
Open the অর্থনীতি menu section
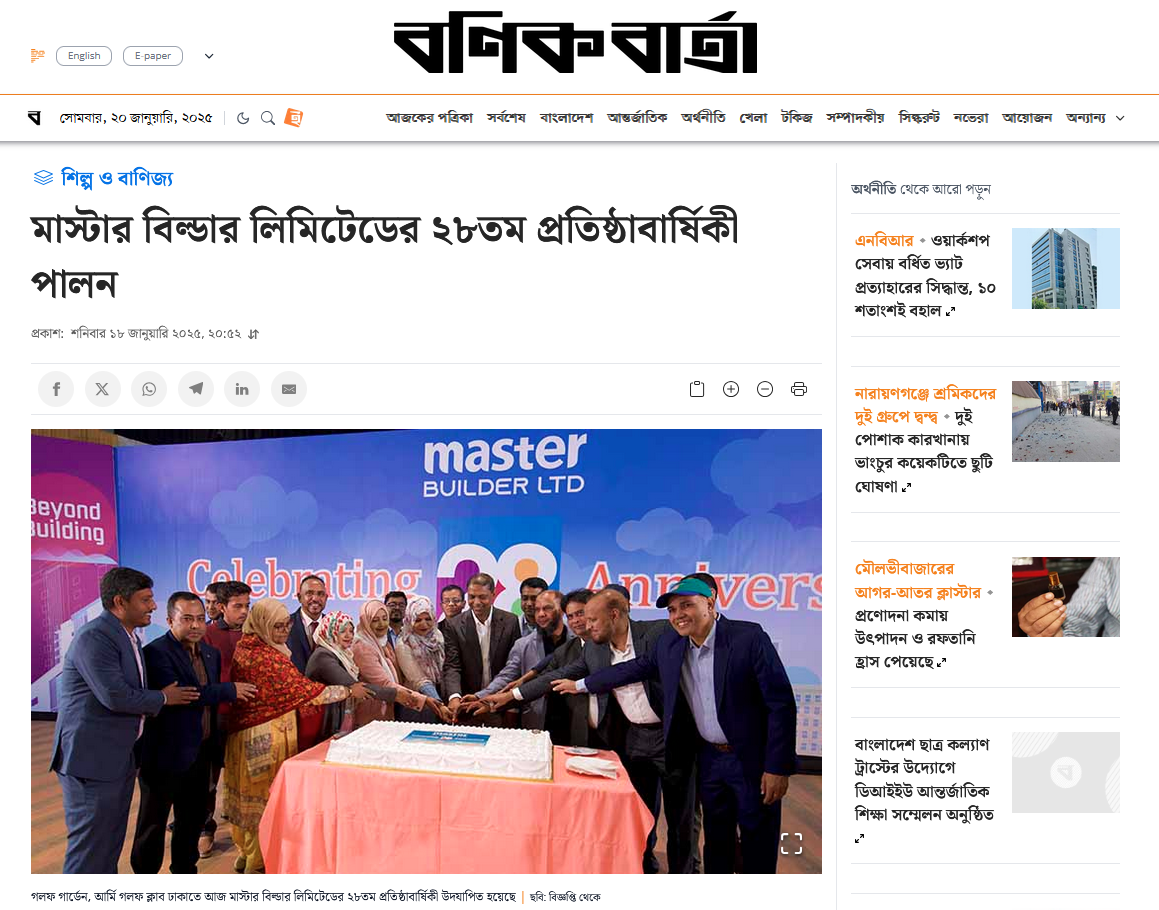703,118
